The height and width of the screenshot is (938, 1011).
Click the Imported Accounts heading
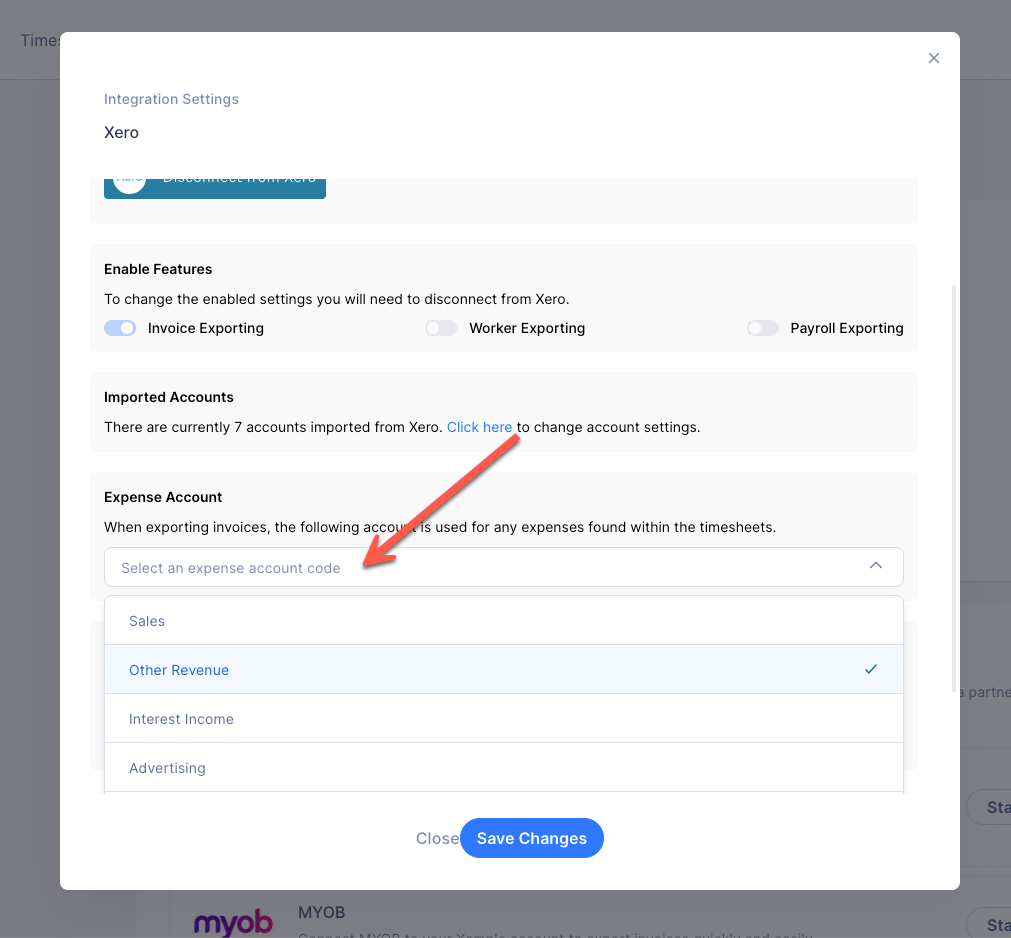(x=169, y=397)
